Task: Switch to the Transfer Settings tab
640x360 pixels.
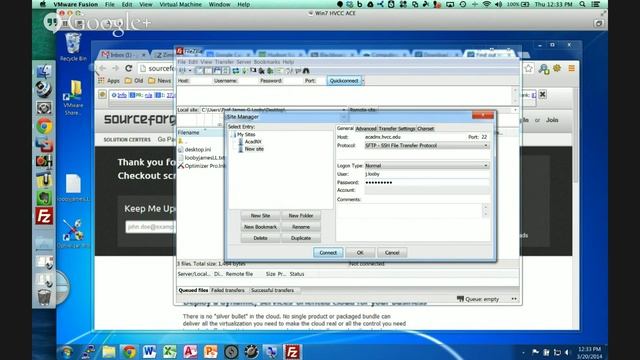Action: point(397,129)
